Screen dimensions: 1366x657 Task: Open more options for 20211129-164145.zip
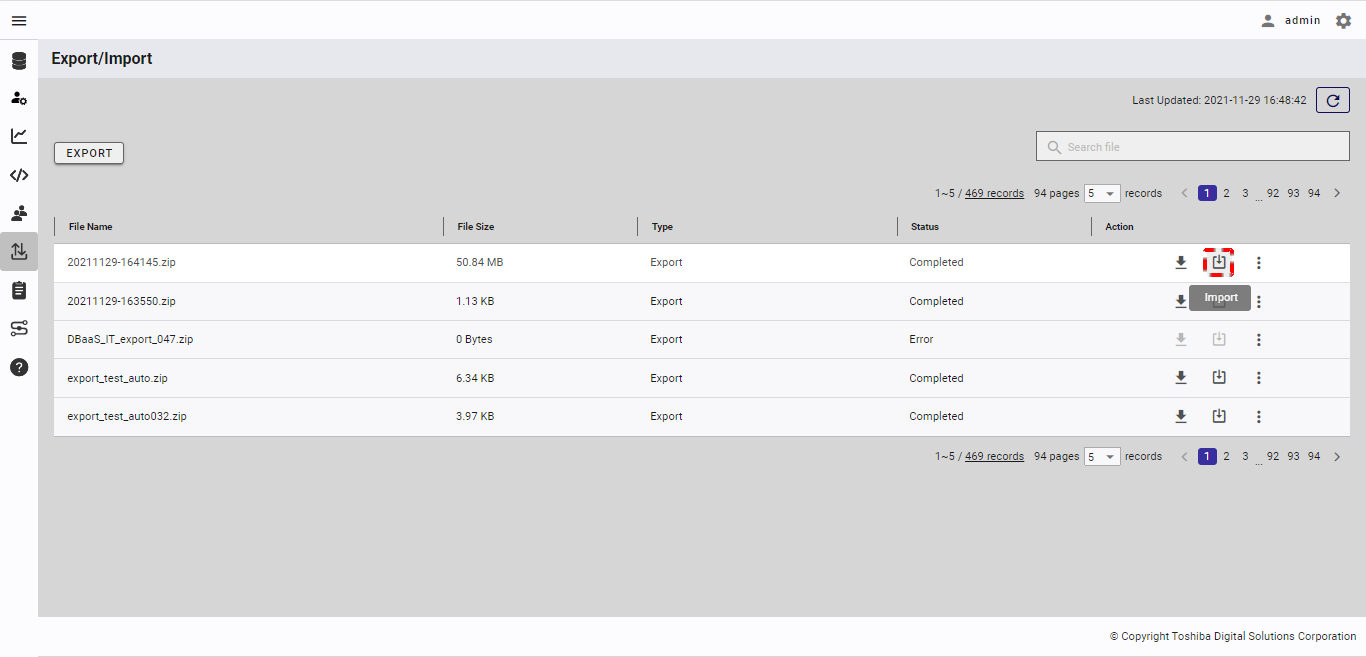click(x=1259, y=263)
